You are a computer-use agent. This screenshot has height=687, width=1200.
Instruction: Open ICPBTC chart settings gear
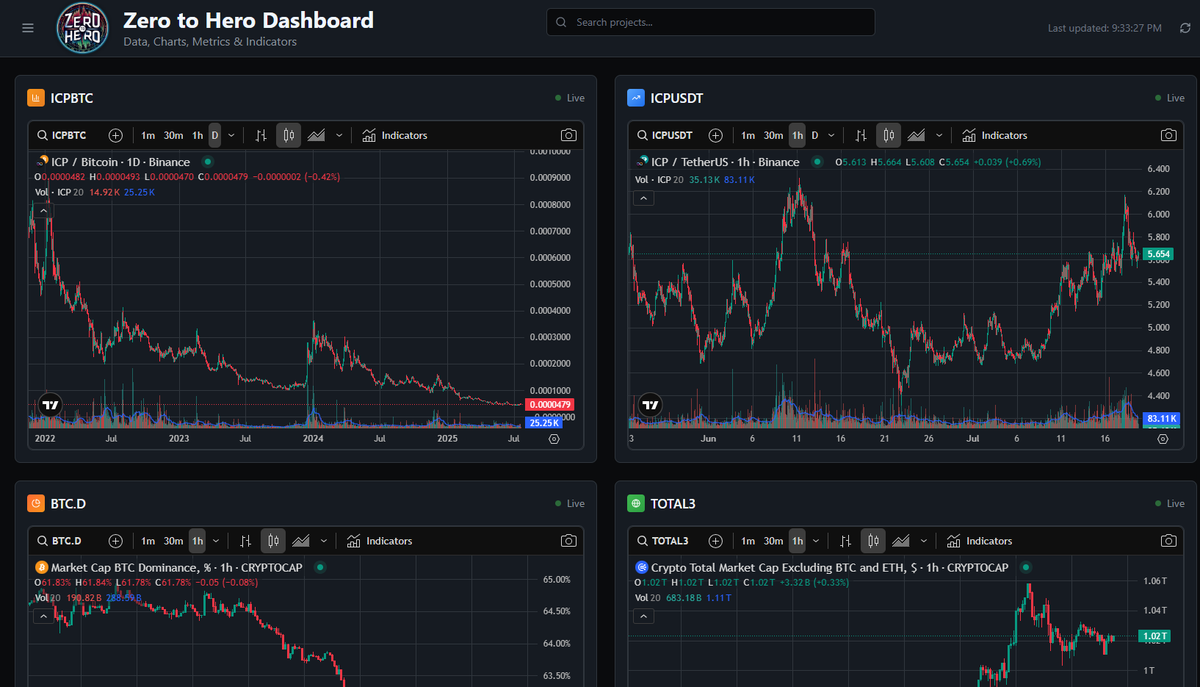click(x=554, y=439)
